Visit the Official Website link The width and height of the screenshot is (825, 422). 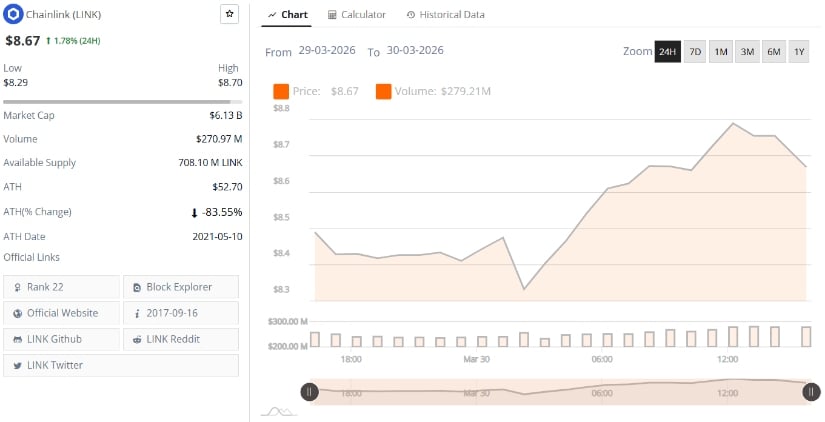pyautogui.click(x=62, y=313)
